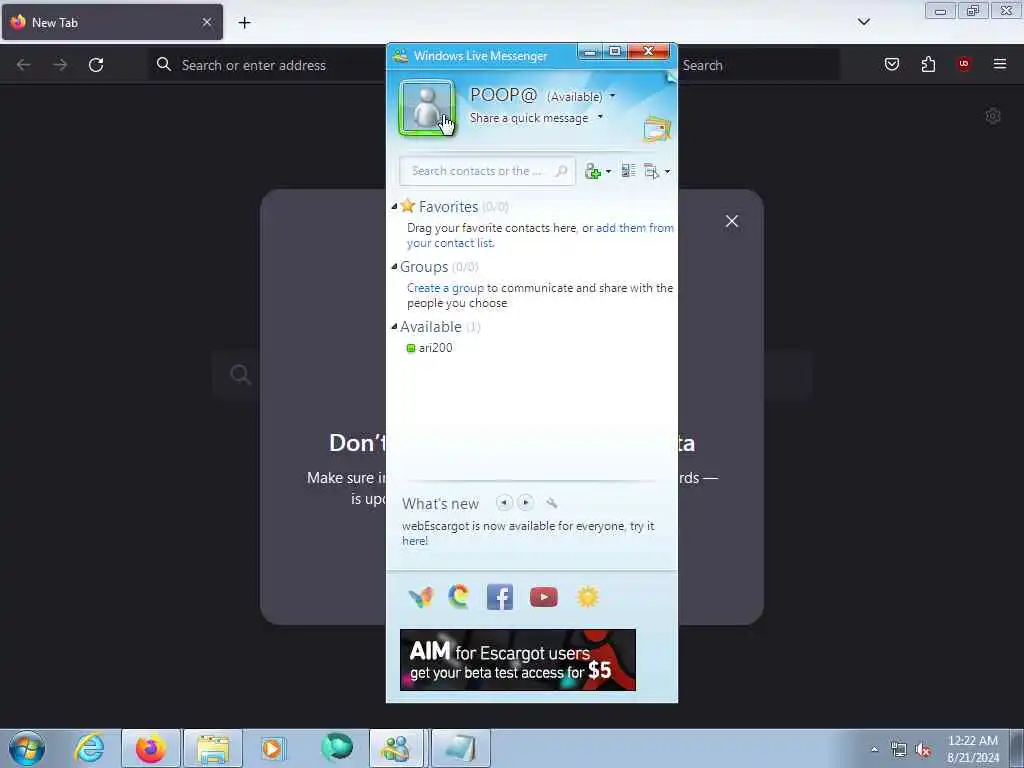Open the Windows Start button
Screen dimensions: 1024x768
[x=27, y=748]
